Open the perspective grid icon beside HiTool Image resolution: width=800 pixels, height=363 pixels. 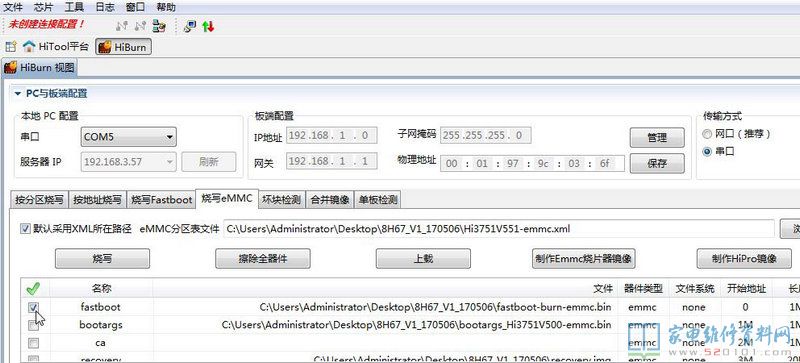pyautogui.click(x=10, y=47)
